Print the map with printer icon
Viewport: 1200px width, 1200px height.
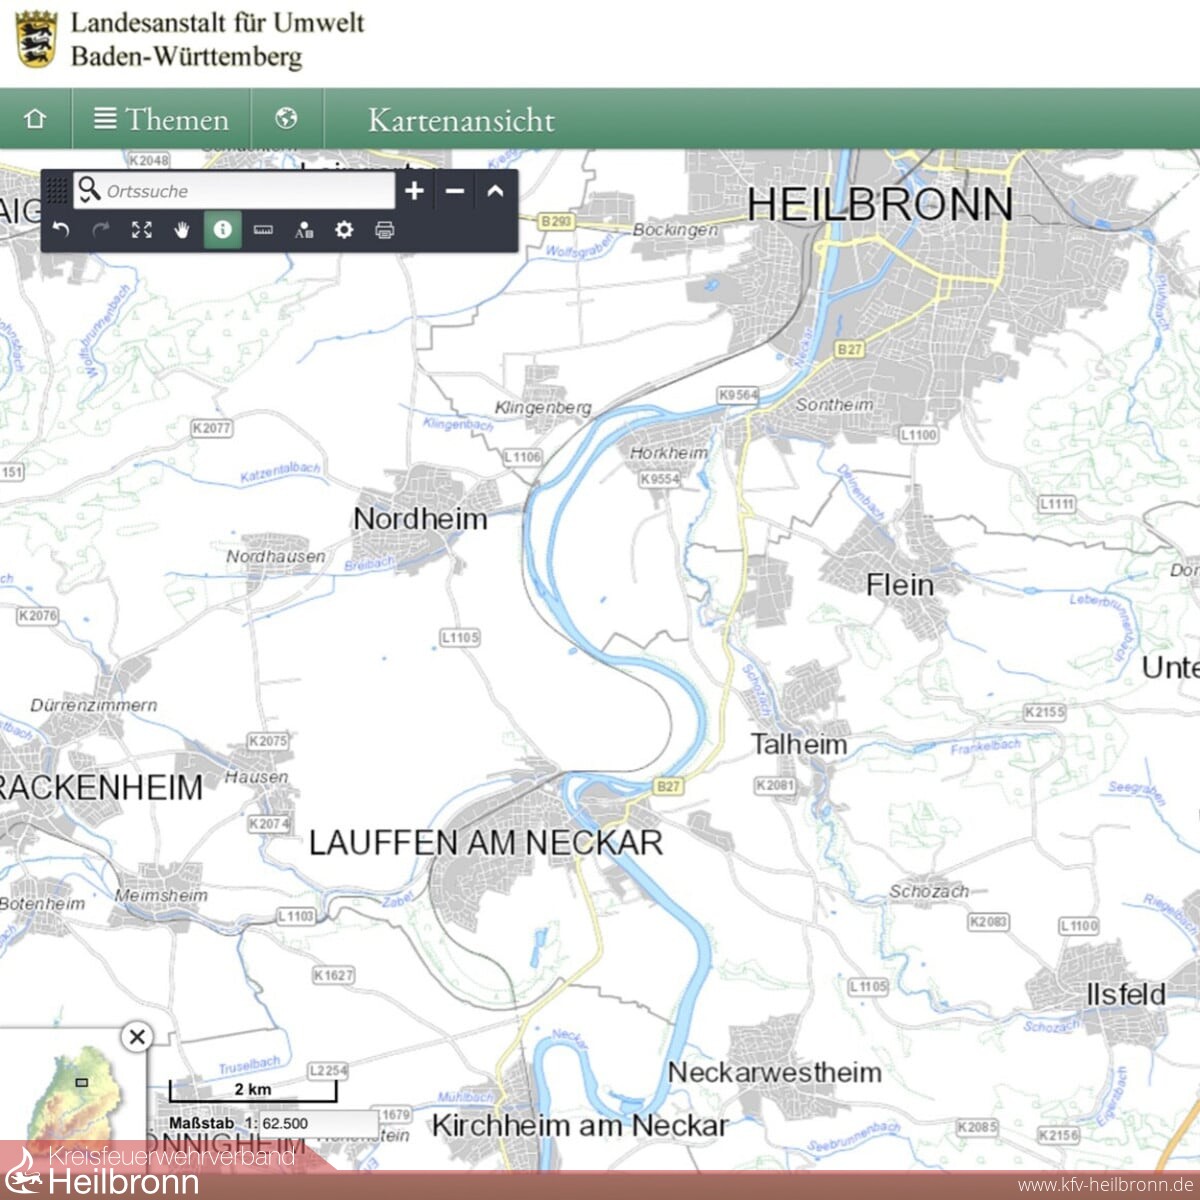[x=384, y=230]
